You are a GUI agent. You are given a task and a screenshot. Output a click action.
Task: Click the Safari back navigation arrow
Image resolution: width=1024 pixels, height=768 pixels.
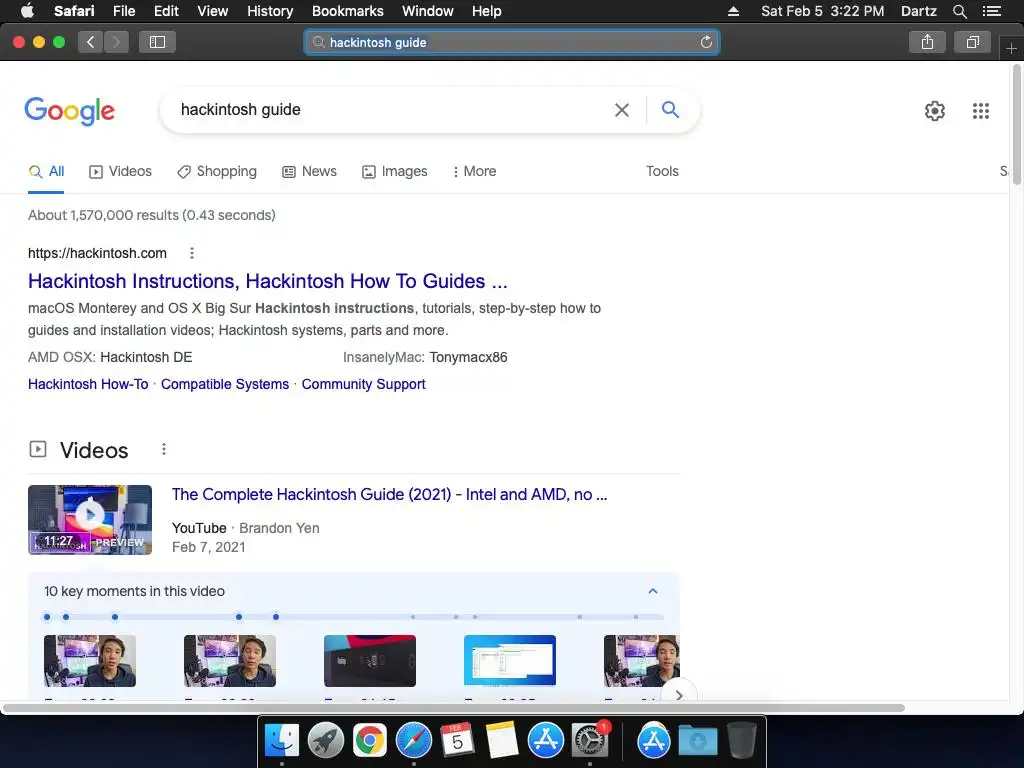[91, 42]
